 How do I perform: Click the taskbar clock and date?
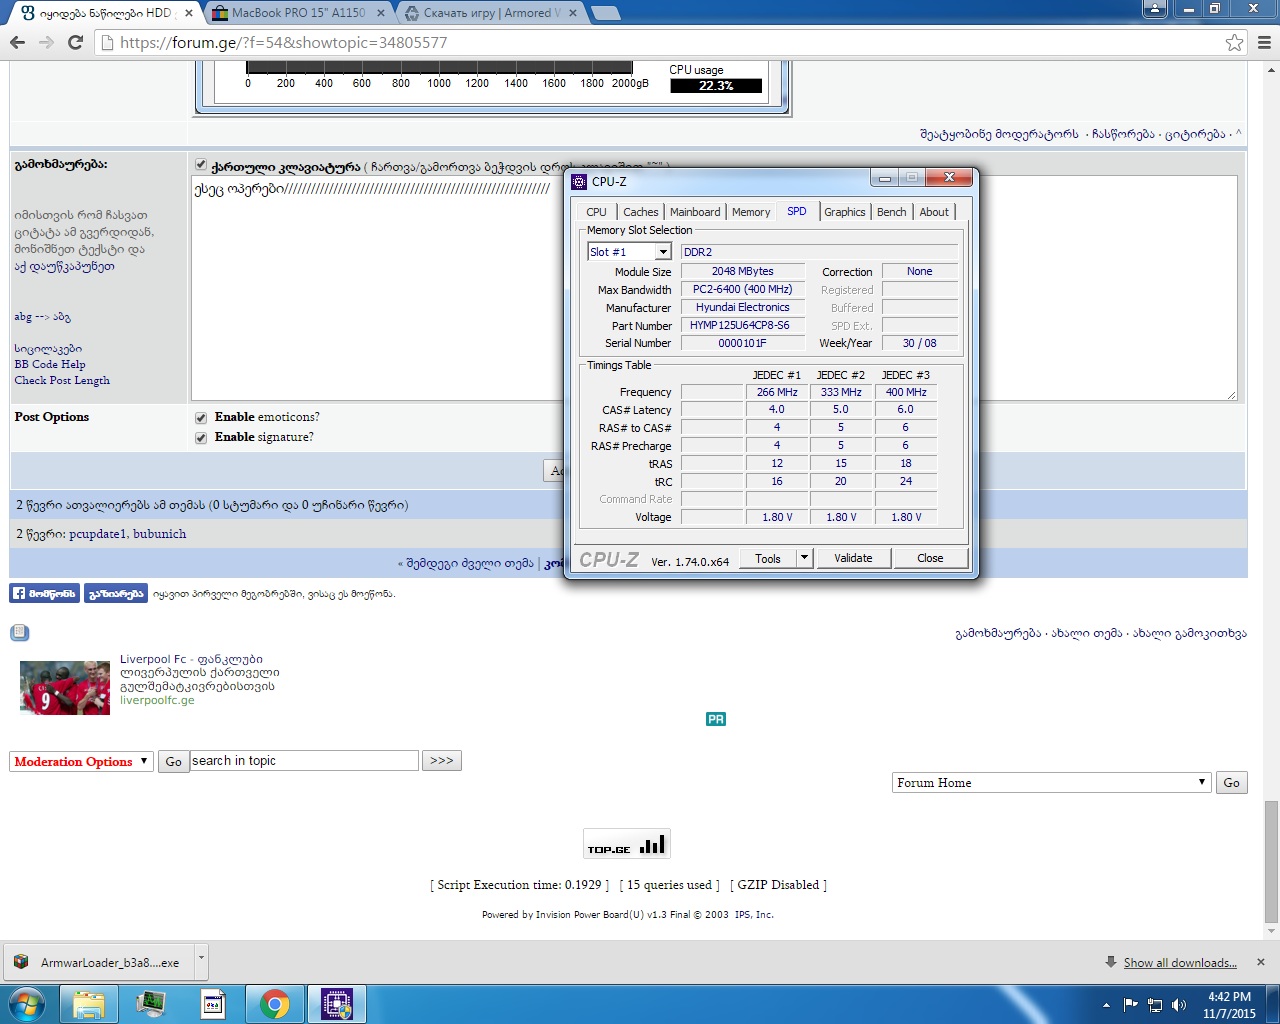click(1229, 1005)
